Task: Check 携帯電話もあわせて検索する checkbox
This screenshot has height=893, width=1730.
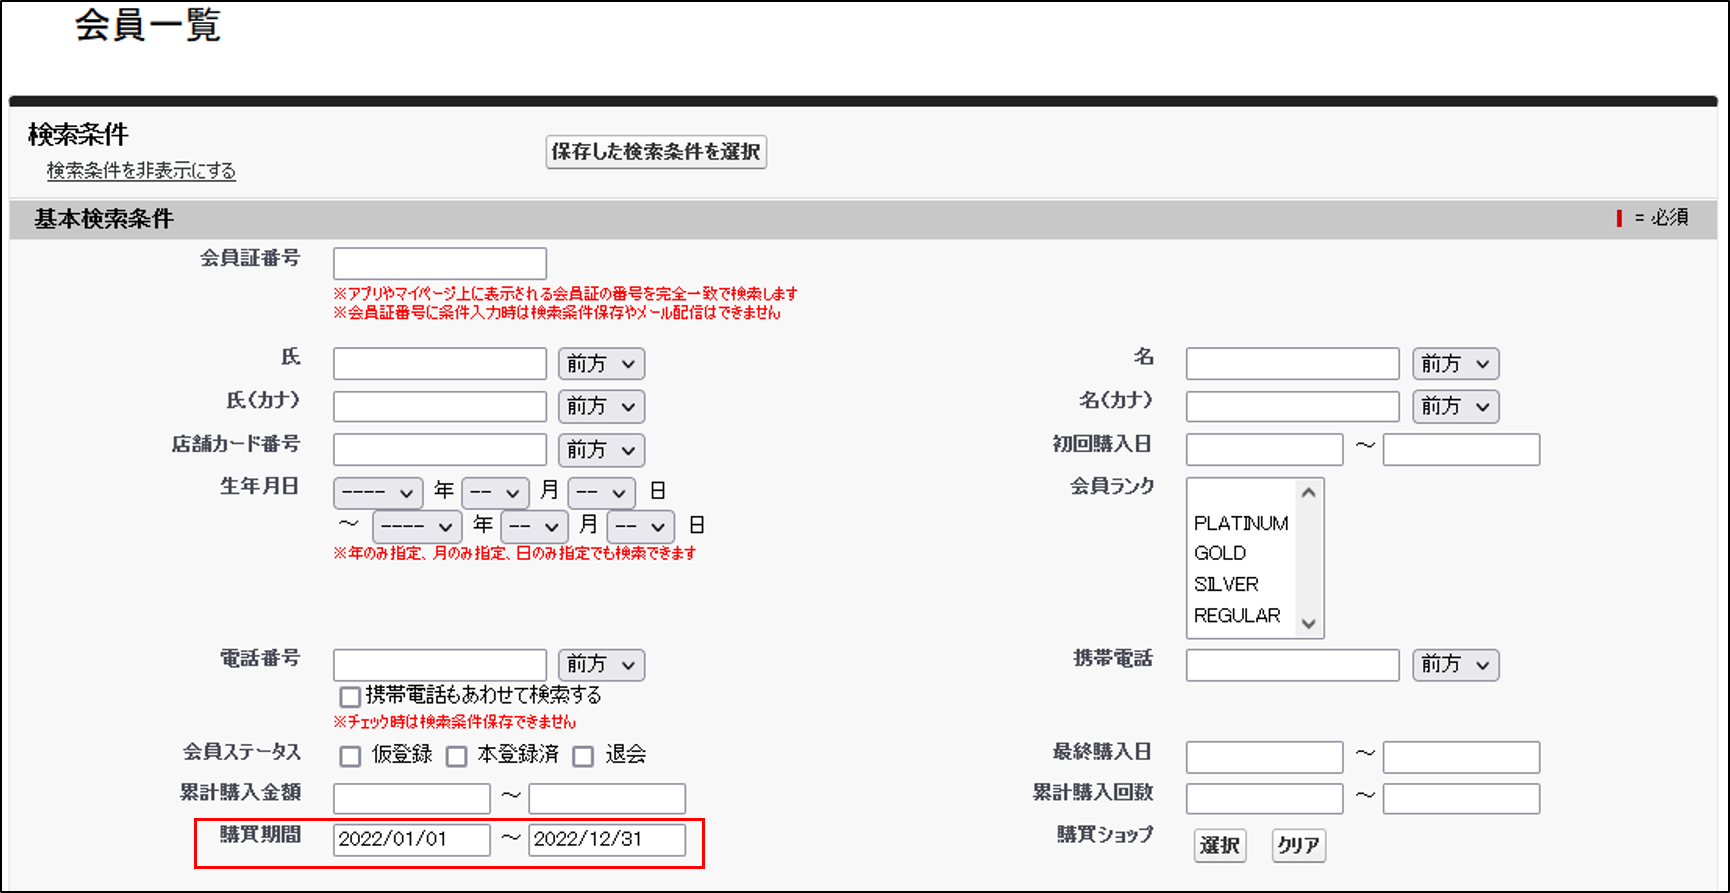Action: point(350,696)
